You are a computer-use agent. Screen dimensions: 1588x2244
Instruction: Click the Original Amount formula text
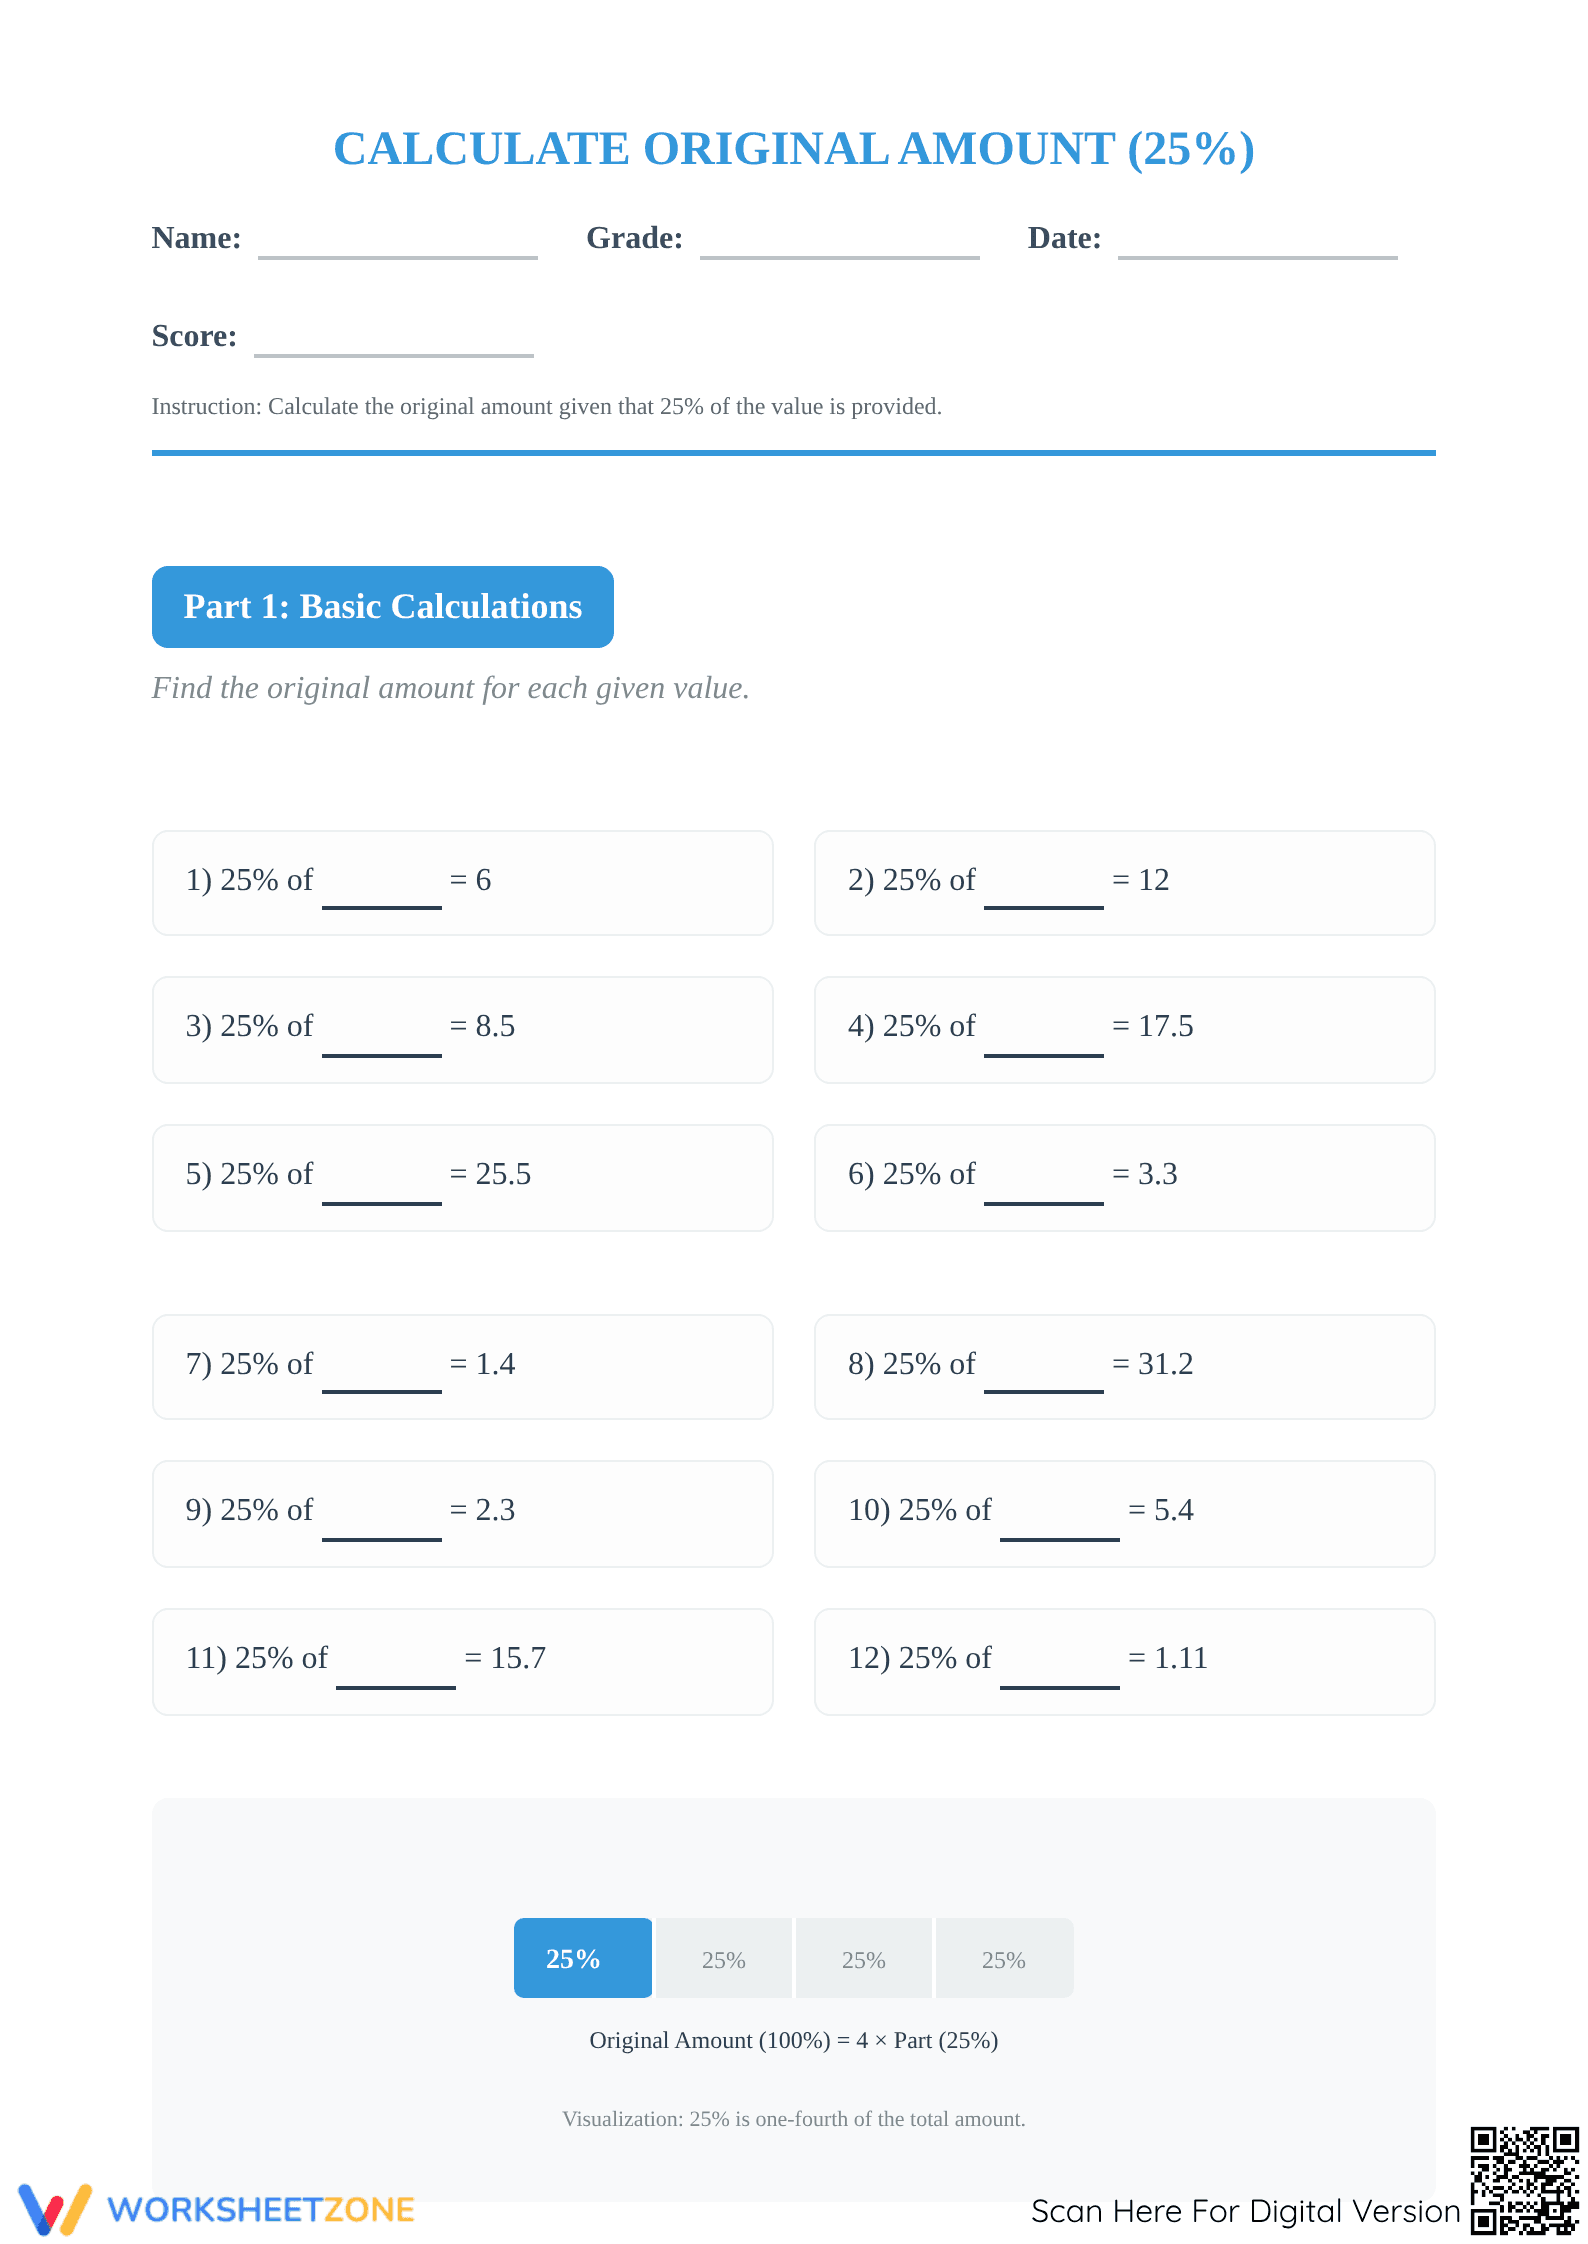(x=794, y=2040)
